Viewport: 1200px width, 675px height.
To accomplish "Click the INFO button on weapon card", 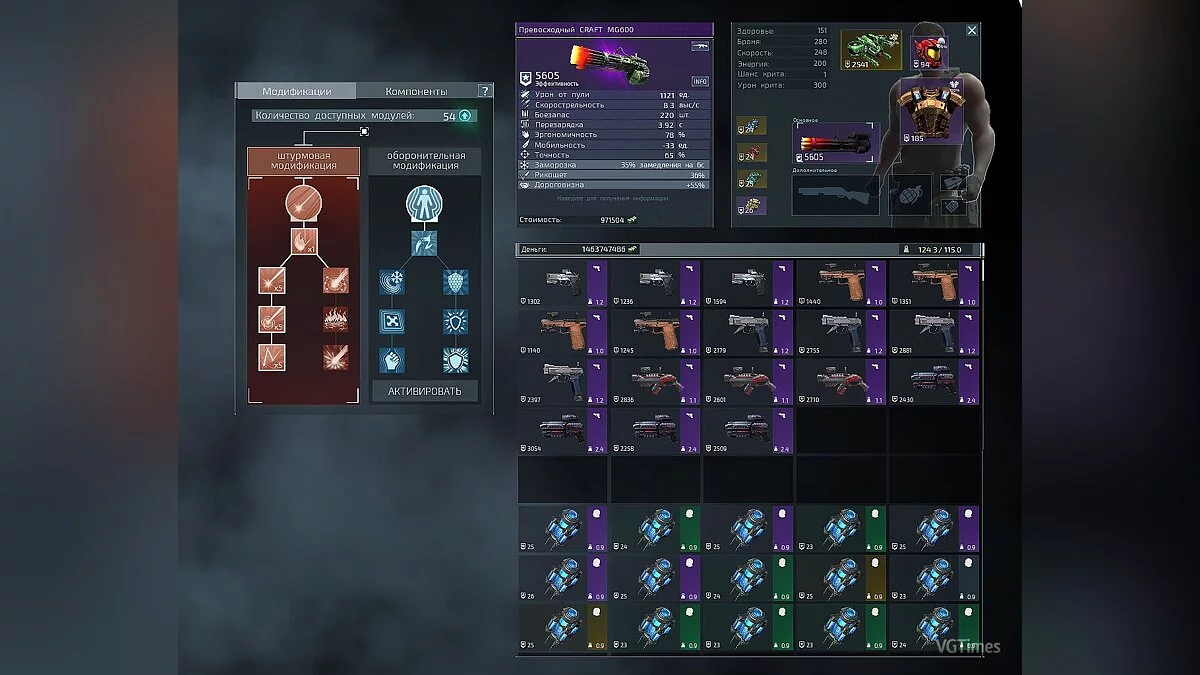I will click(x=700, y=81).
